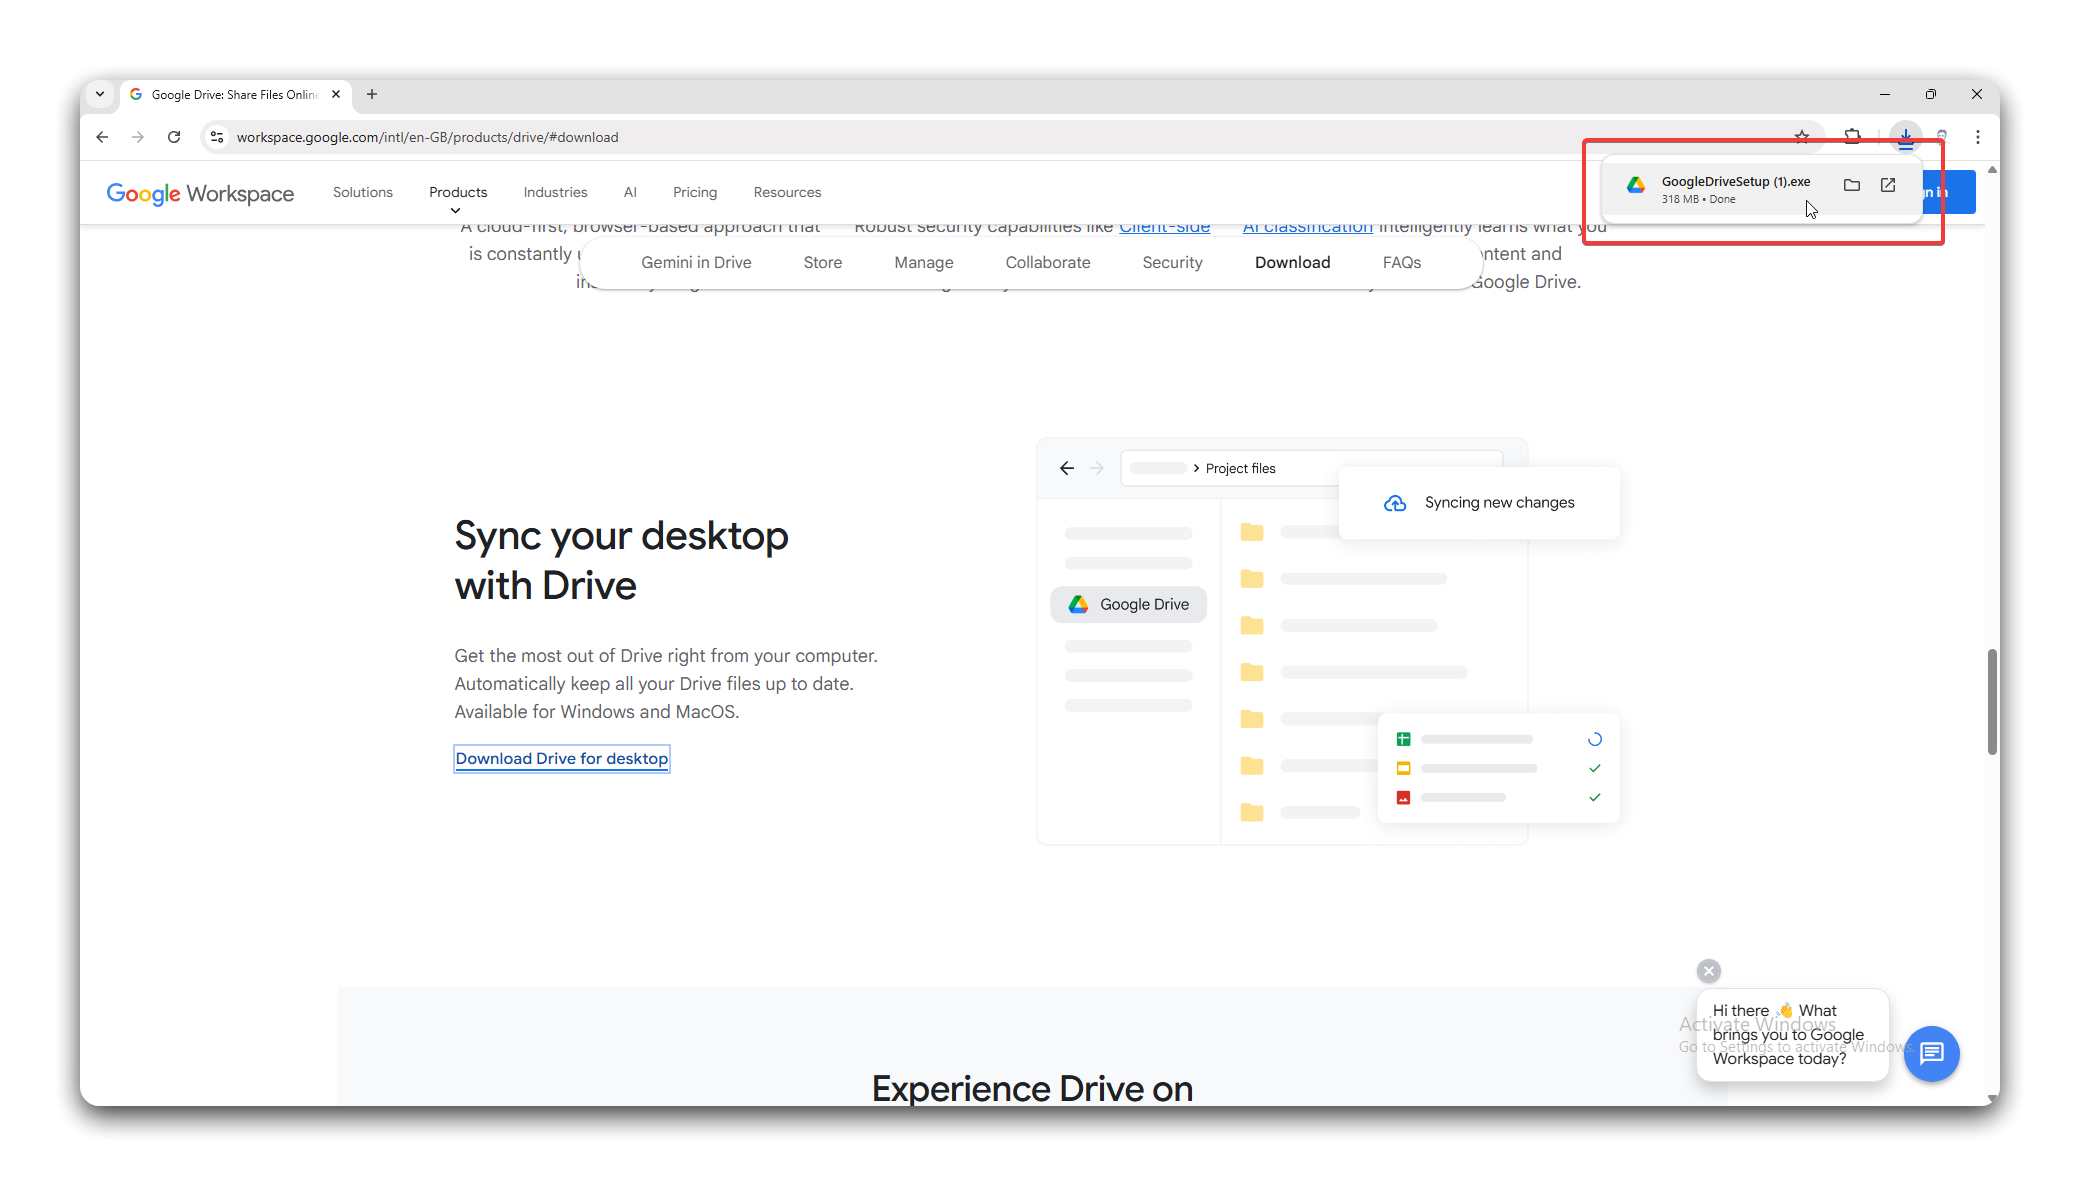Follow the Client-side link
The height and width of the screenshot is (1186, 2080).
pos(1164,227)
